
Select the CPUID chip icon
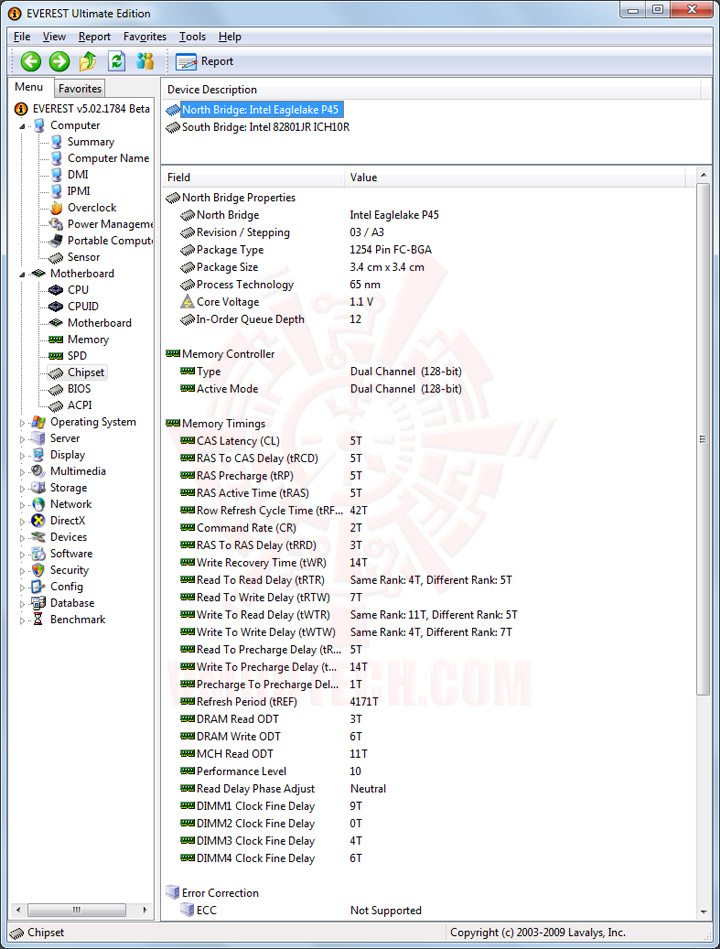56,306
